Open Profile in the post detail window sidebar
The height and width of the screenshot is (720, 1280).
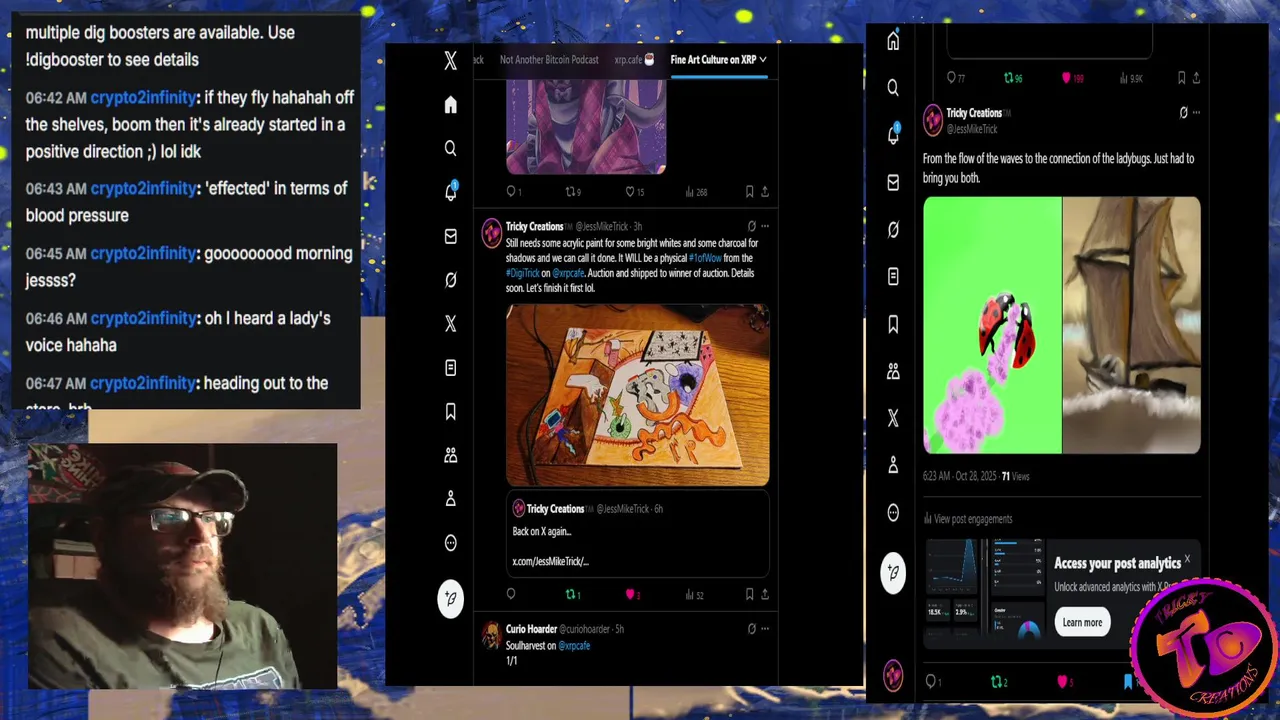click(x=893, y=465)
